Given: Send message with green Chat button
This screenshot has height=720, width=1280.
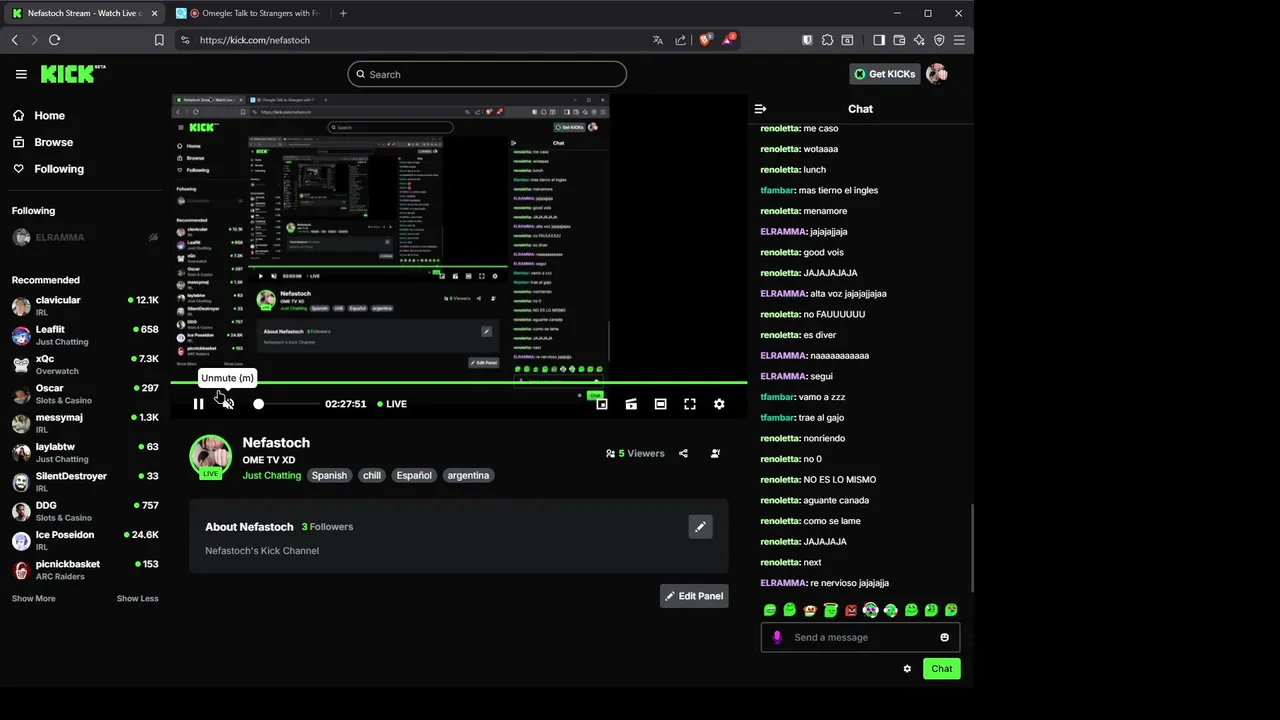Looking at the screenshot, I should pyautogui.click(x=942, y=669).
